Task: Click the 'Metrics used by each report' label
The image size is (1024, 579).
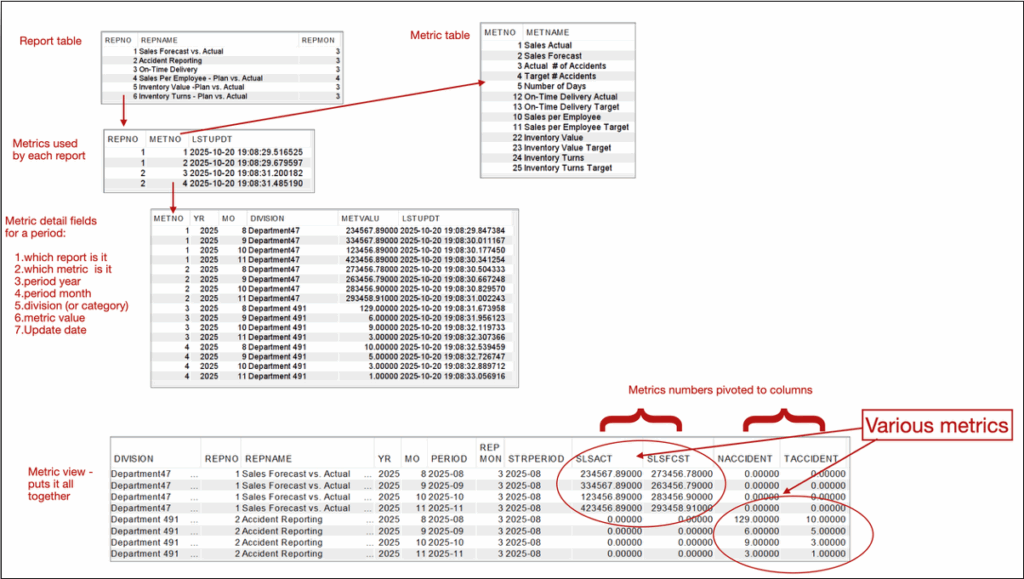Action: click(49, 149)
